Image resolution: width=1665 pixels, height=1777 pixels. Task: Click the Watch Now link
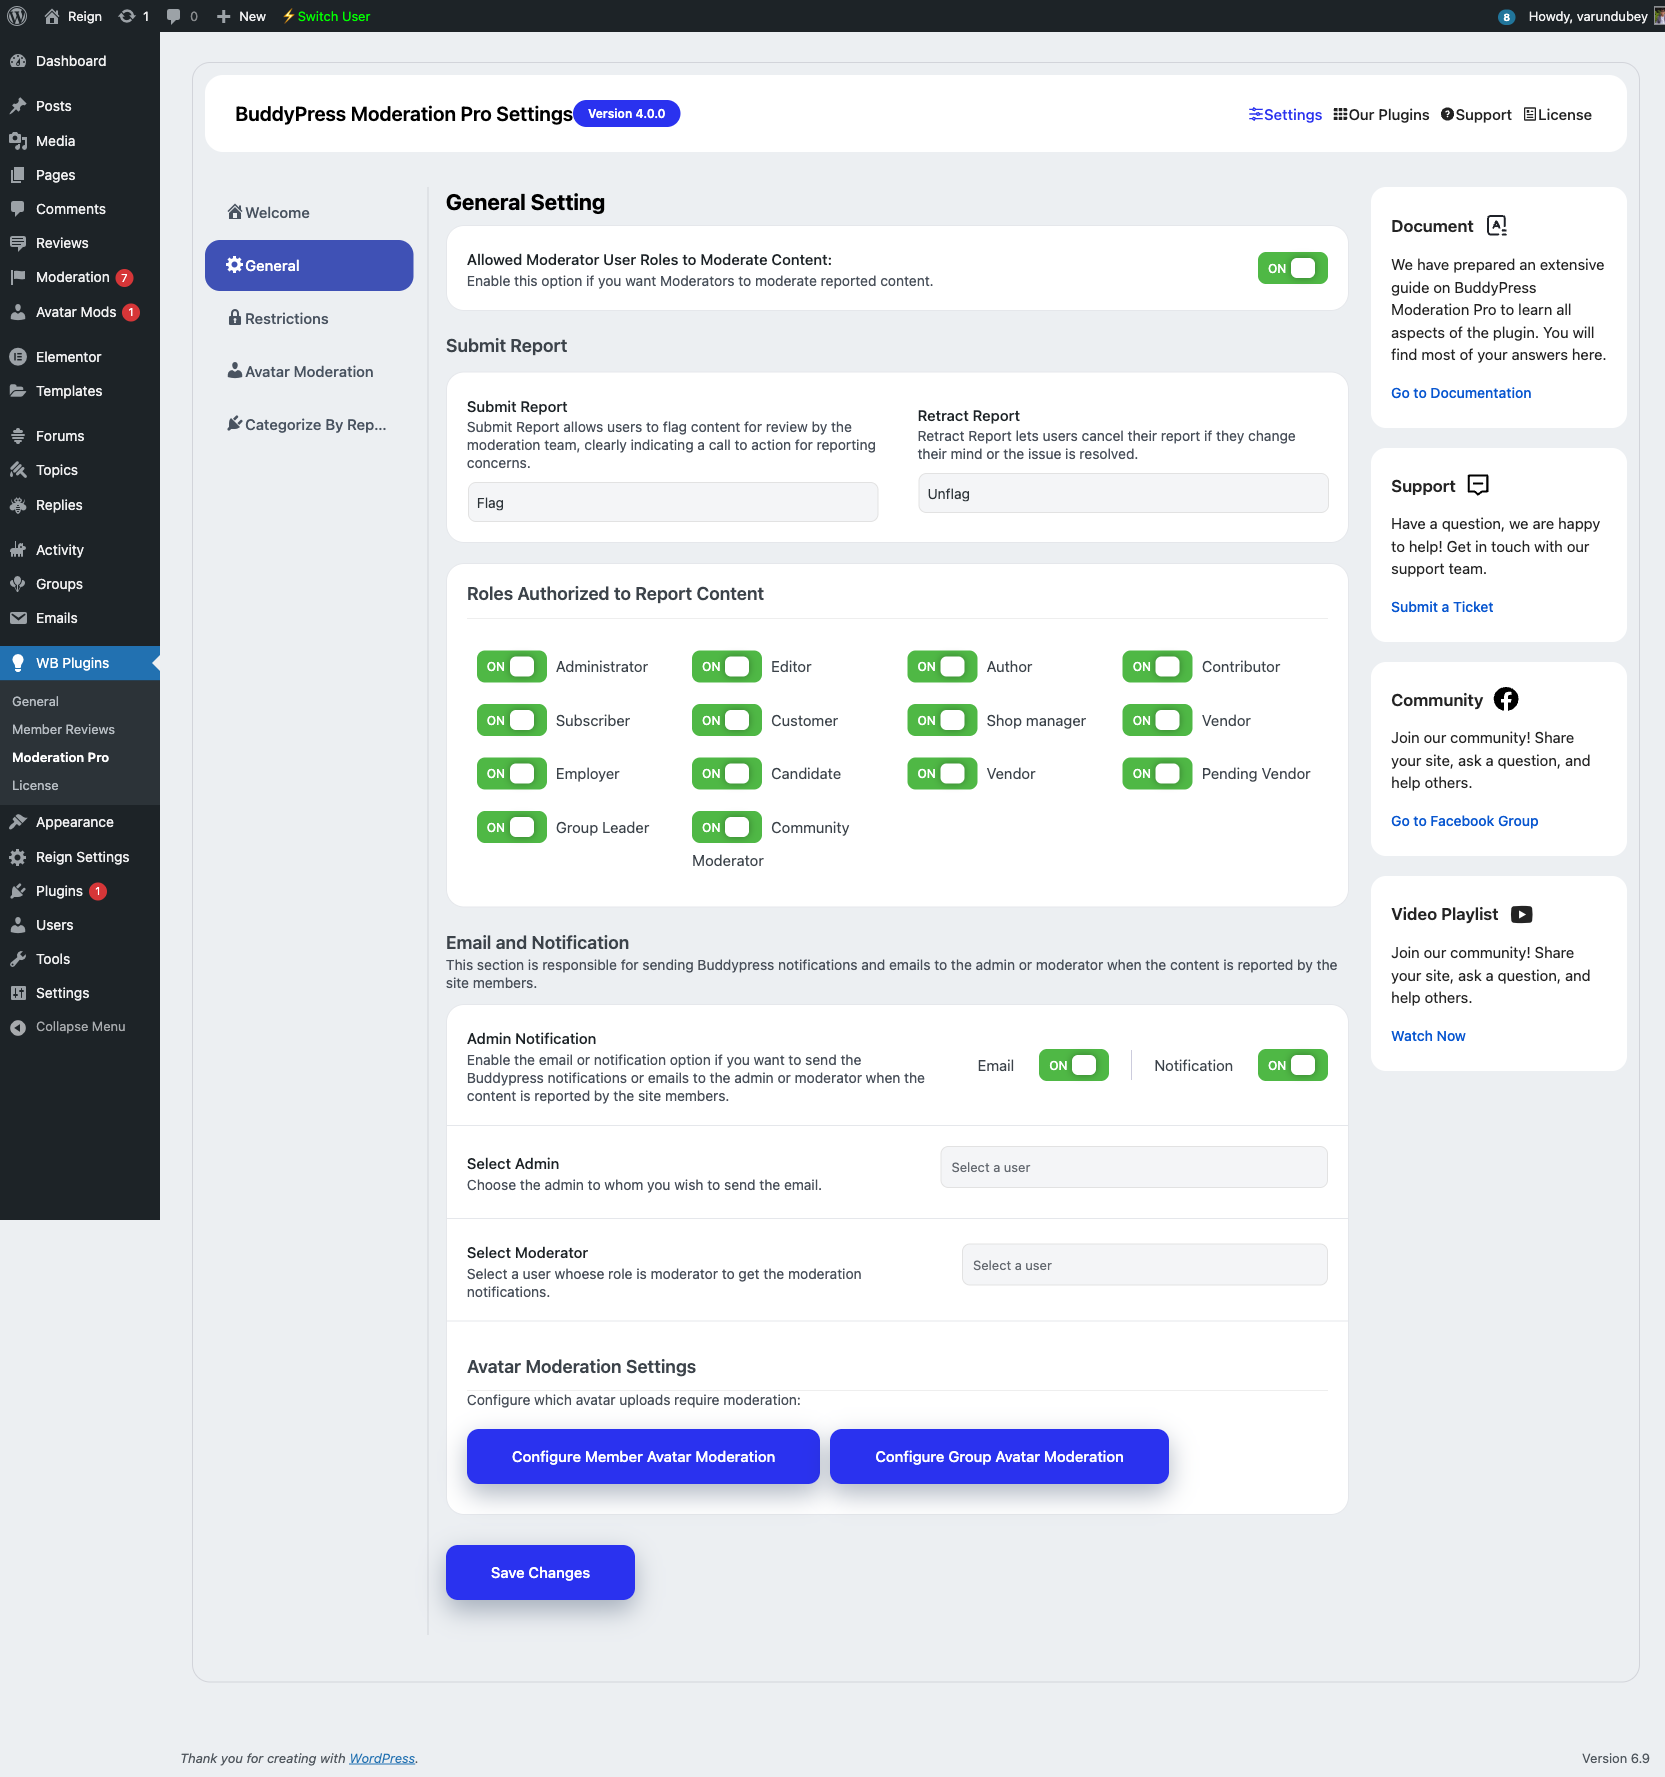tap(1428, 1036)
